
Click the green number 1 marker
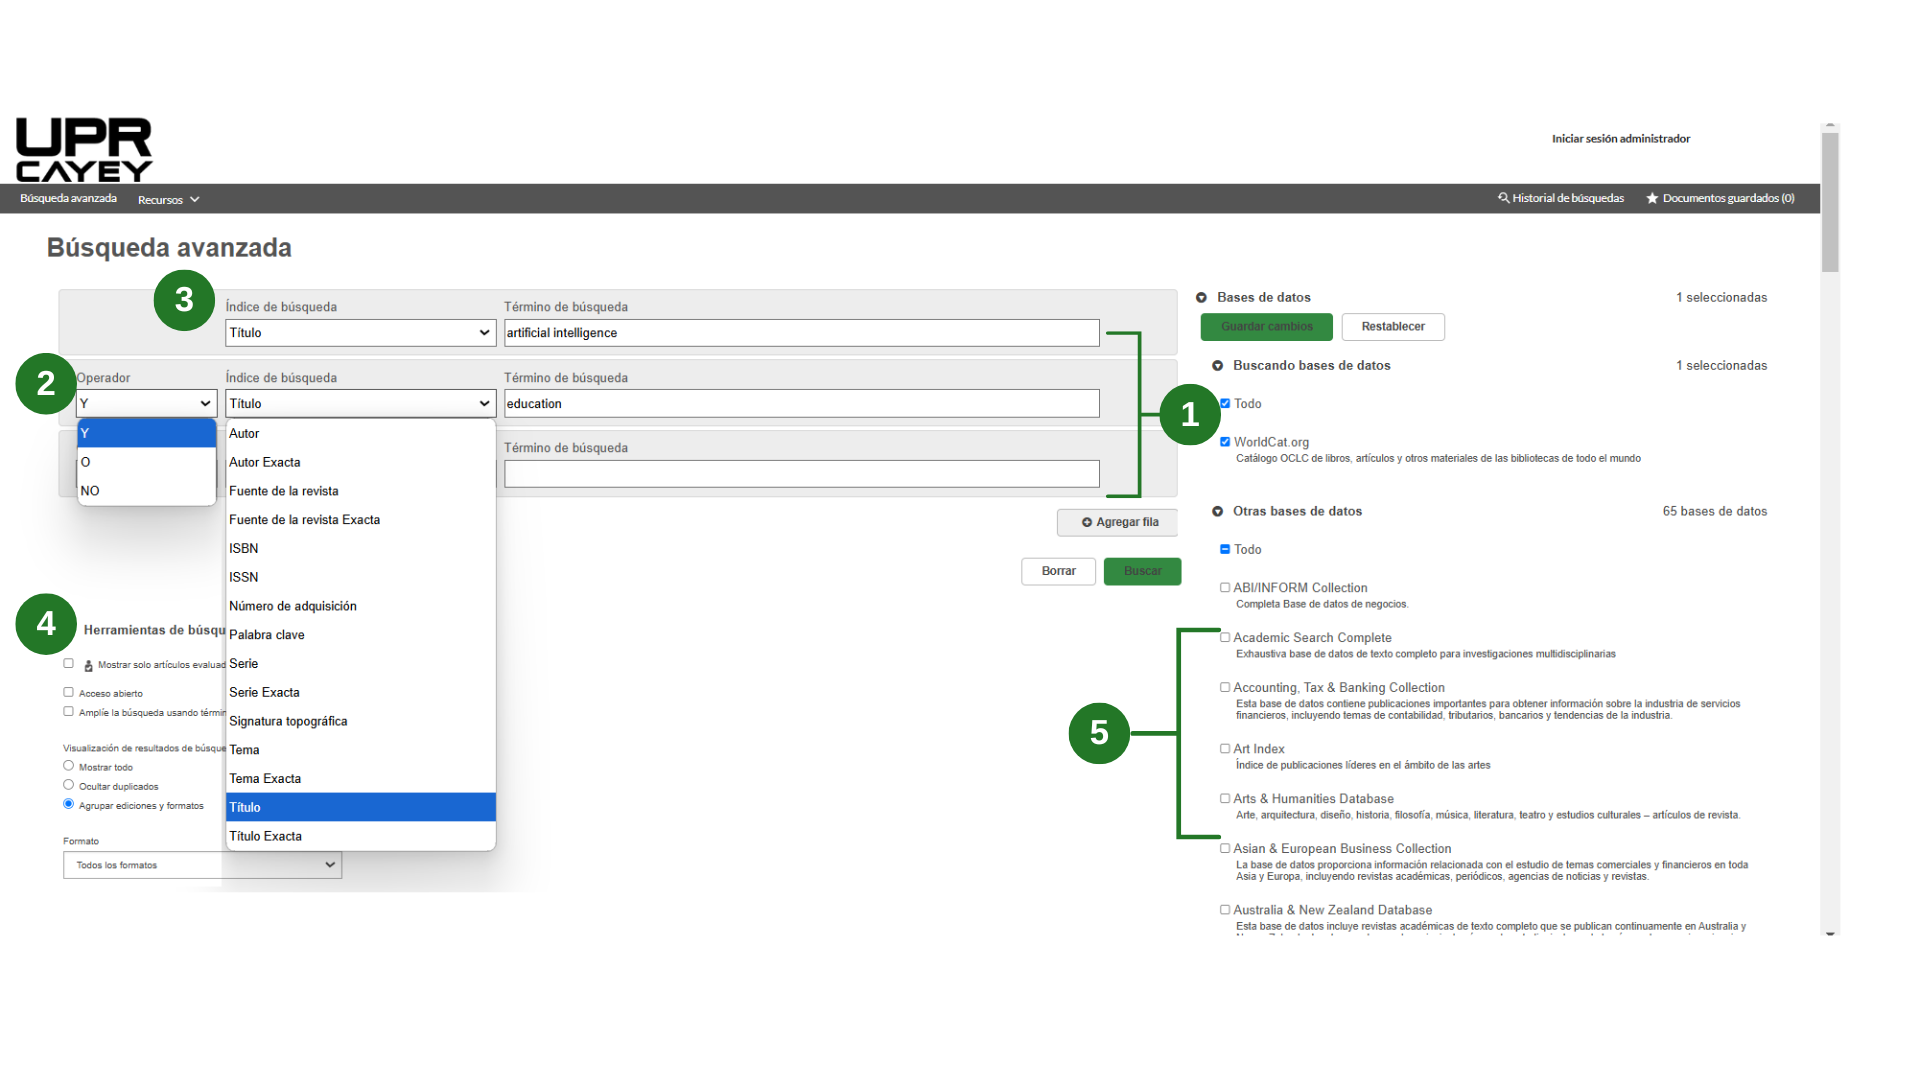pyautogui.click(x=1189, y=414)
